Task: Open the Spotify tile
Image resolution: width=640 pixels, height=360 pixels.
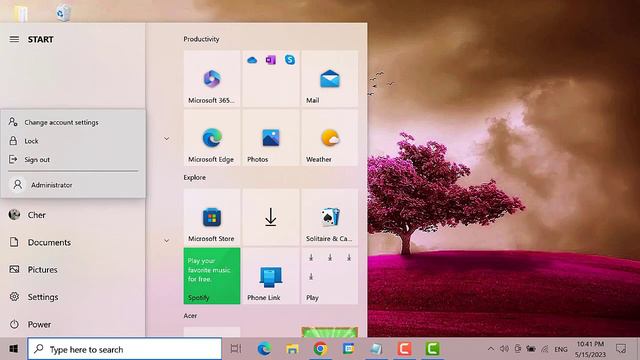Action: pos(212,276)
